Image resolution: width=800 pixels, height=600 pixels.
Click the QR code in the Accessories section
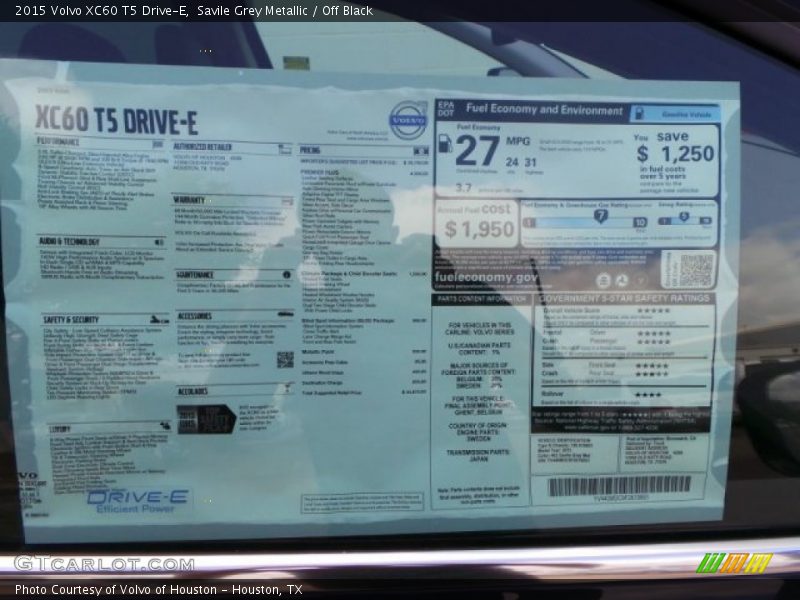285,360
